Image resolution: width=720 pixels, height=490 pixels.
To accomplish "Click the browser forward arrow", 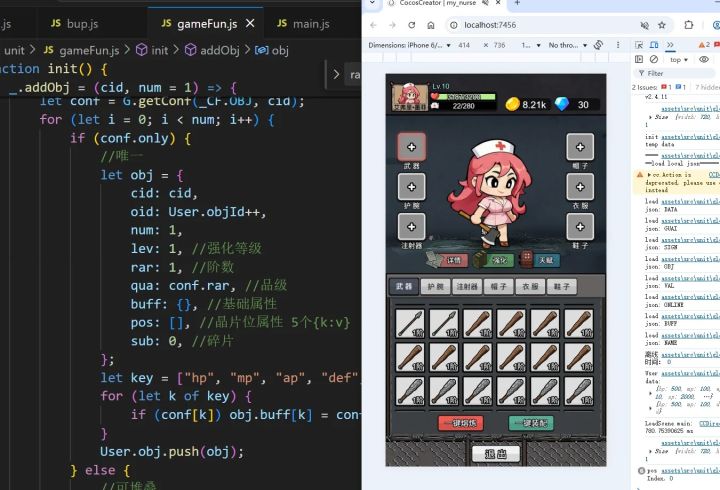I will (392, 25).
